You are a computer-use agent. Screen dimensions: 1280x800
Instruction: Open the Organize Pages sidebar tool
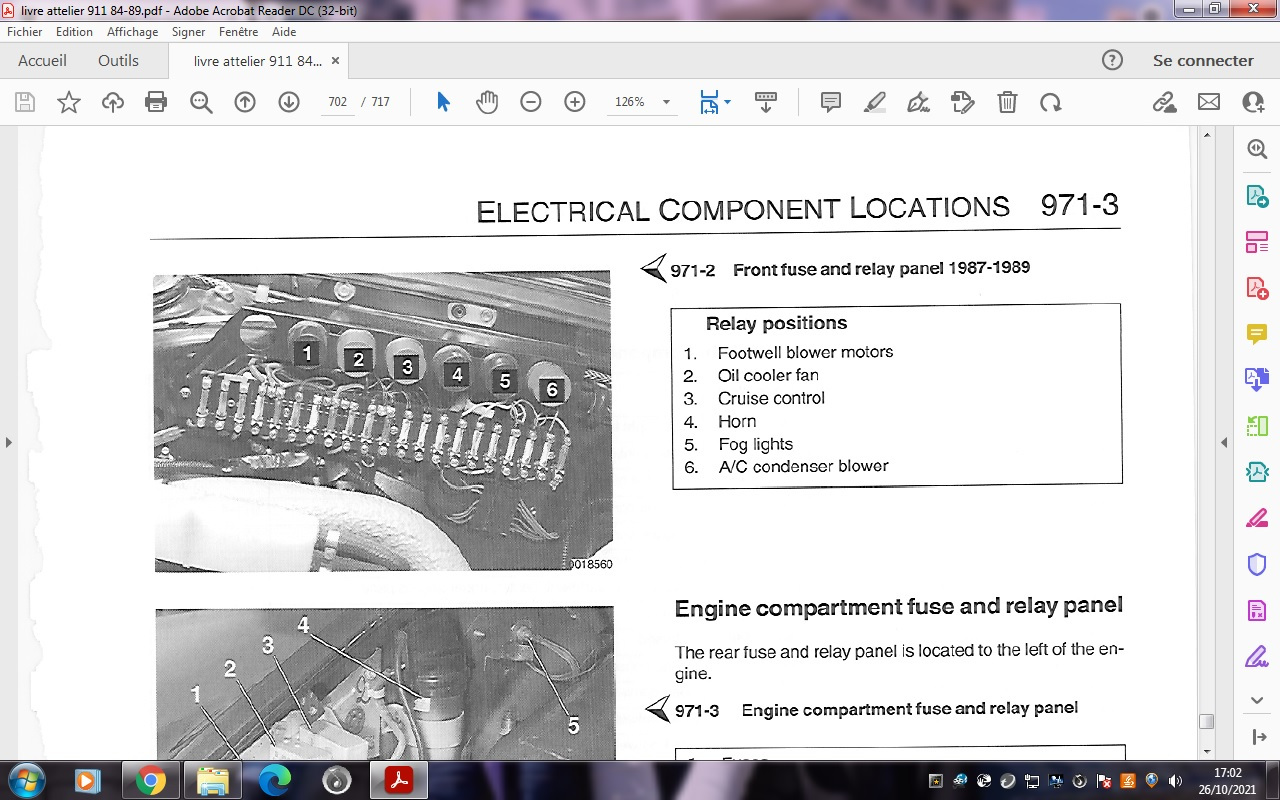tap(1257, 242)
